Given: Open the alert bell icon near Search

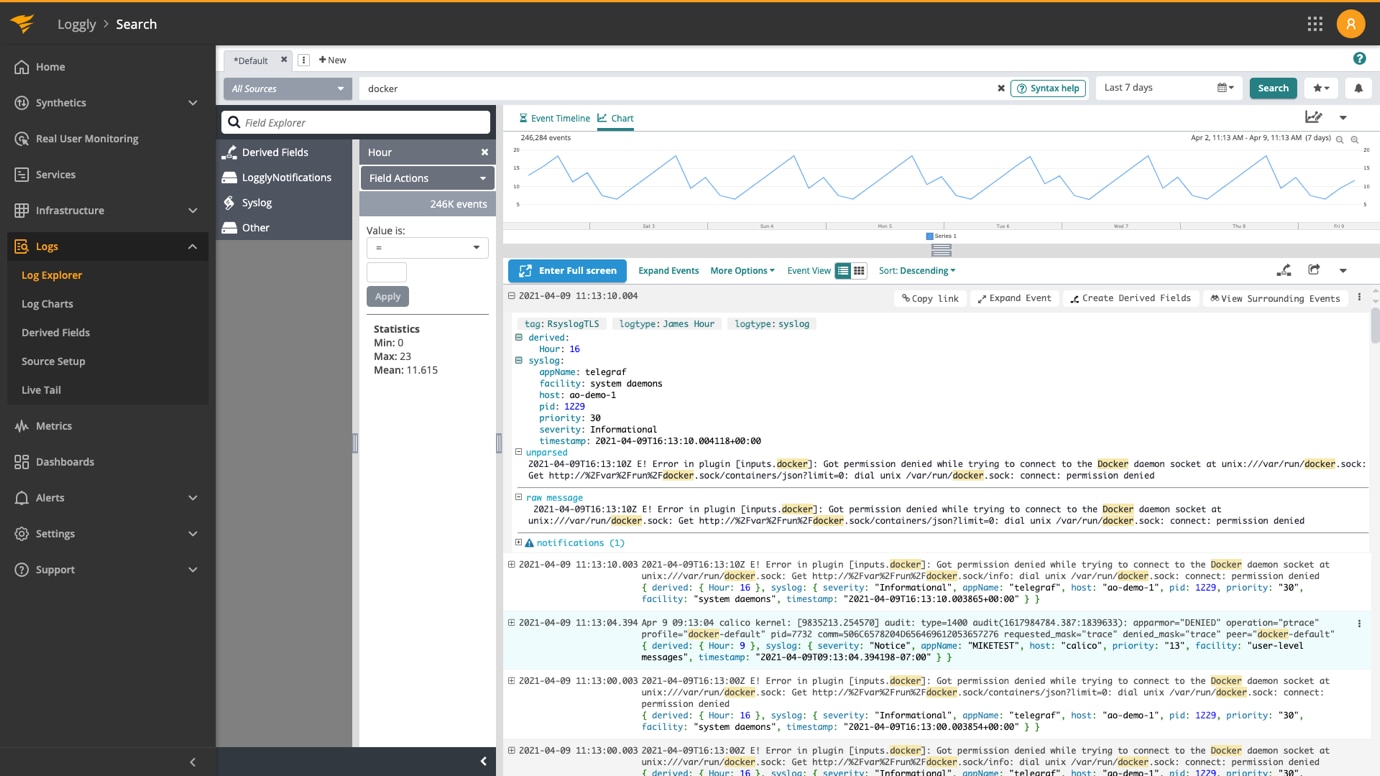Looking at the screenshot, I should coord(1358,88).
